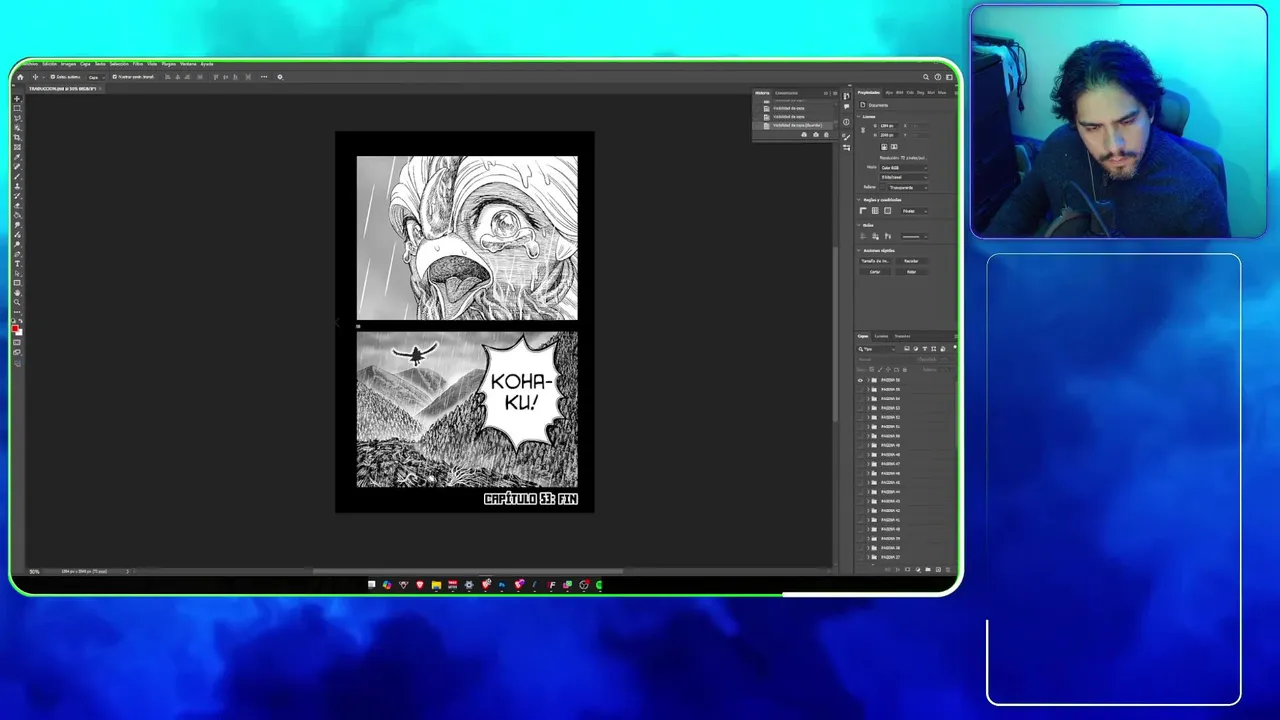Click the white background color swatch

coord(20,333)
